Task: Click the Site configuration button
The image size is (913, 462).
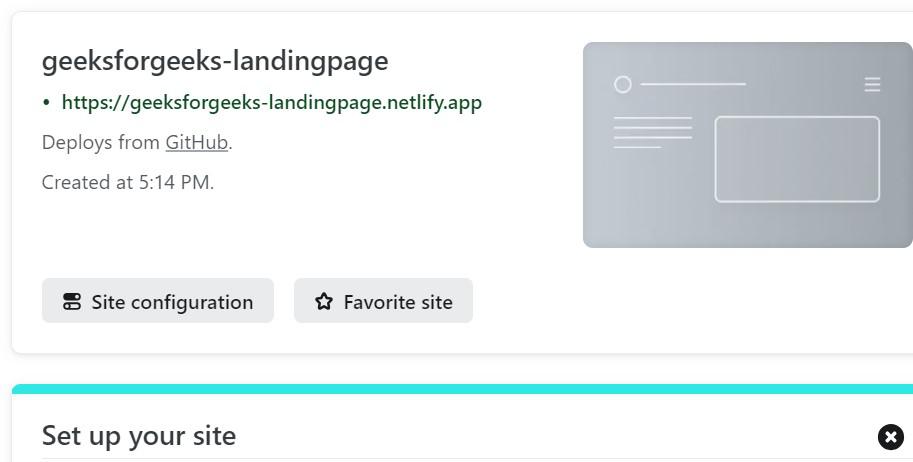Action: pyautogui.click(x=157, y=301)
